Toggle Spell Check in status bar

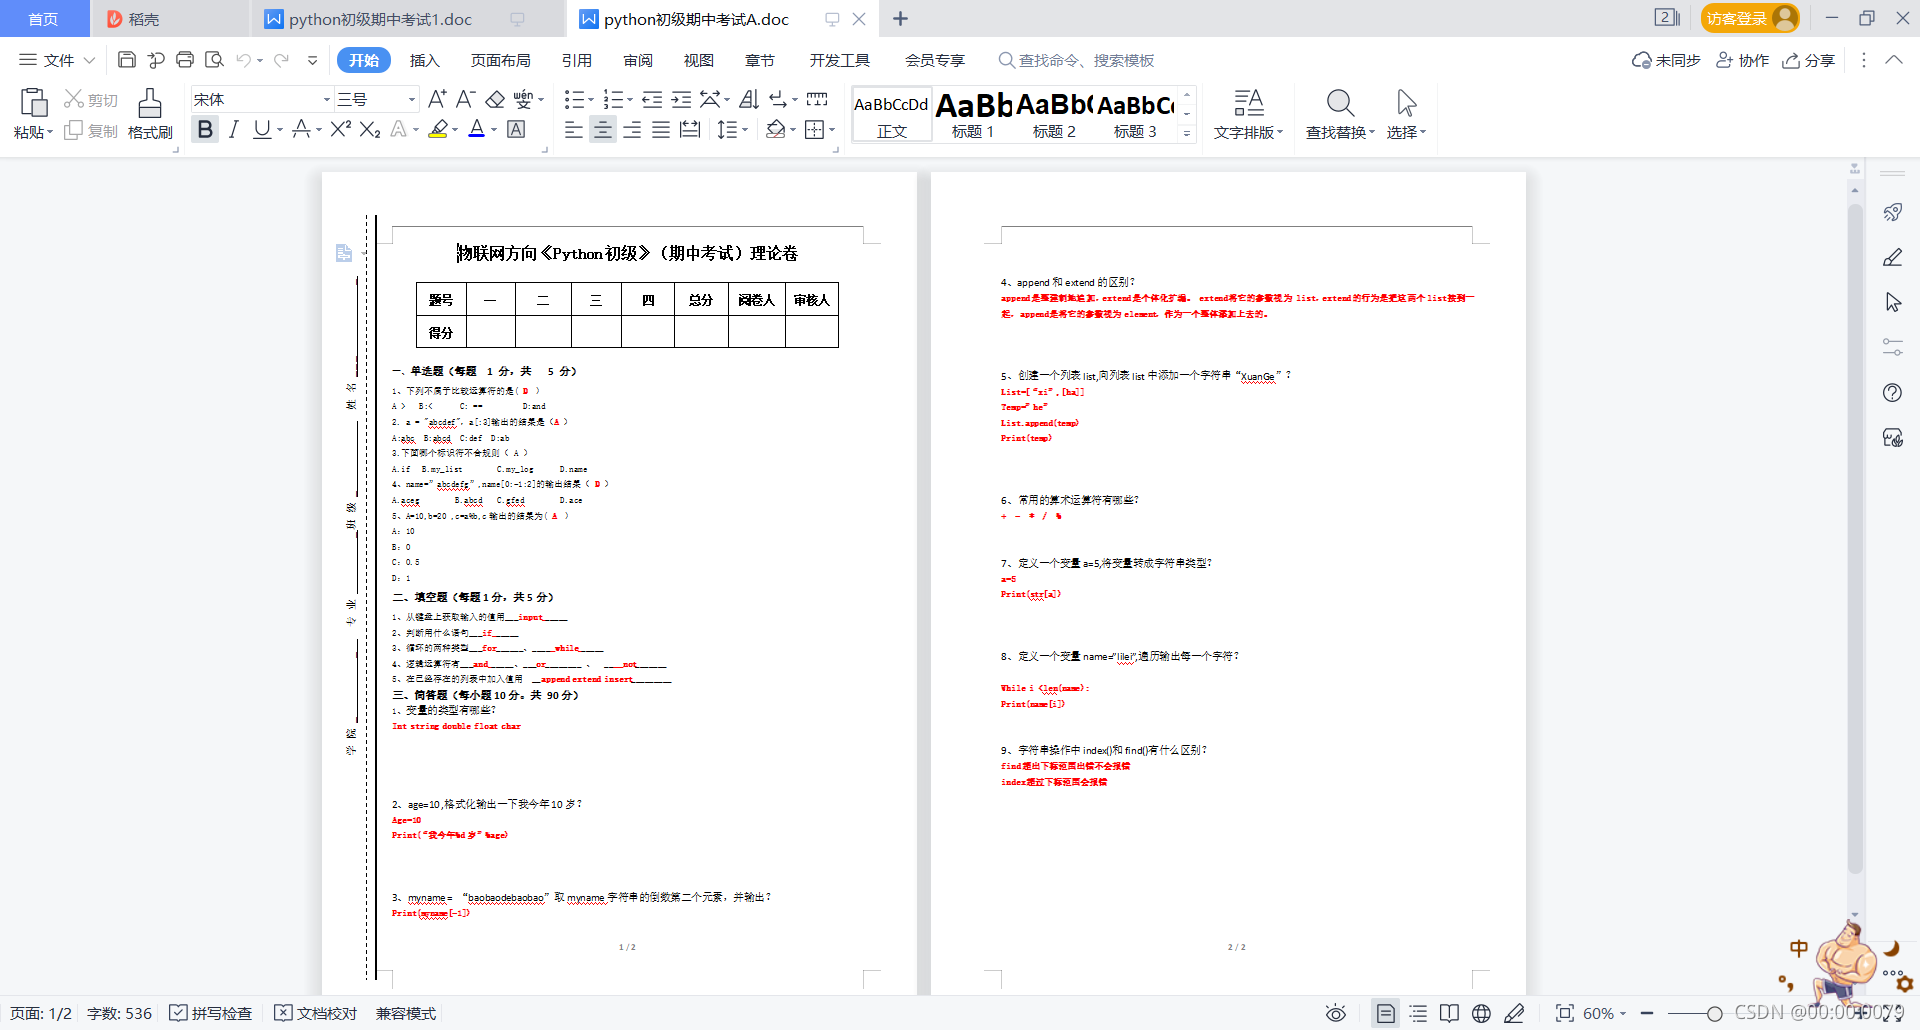tap(210, 1013)
